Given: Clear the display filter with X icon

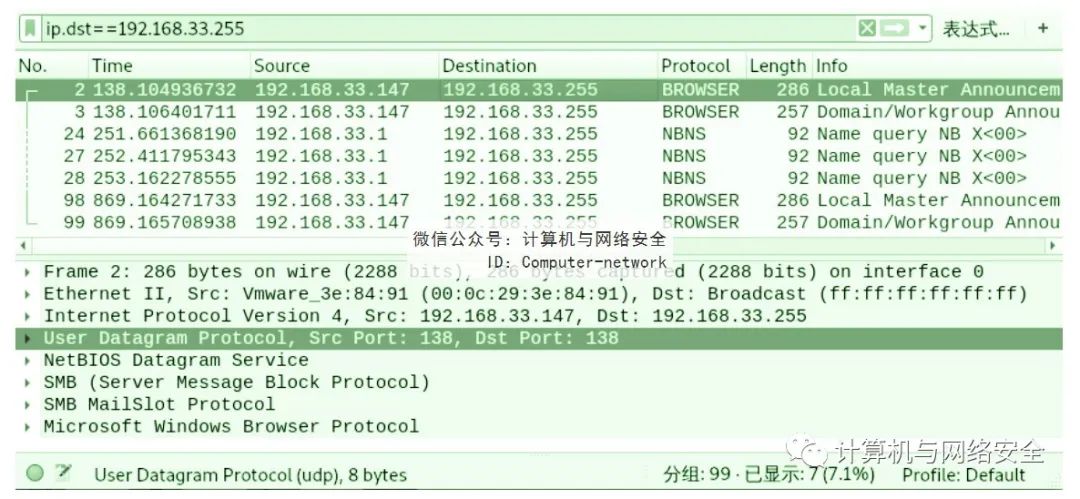Looking at the screenshot, I should pos(867,28).
